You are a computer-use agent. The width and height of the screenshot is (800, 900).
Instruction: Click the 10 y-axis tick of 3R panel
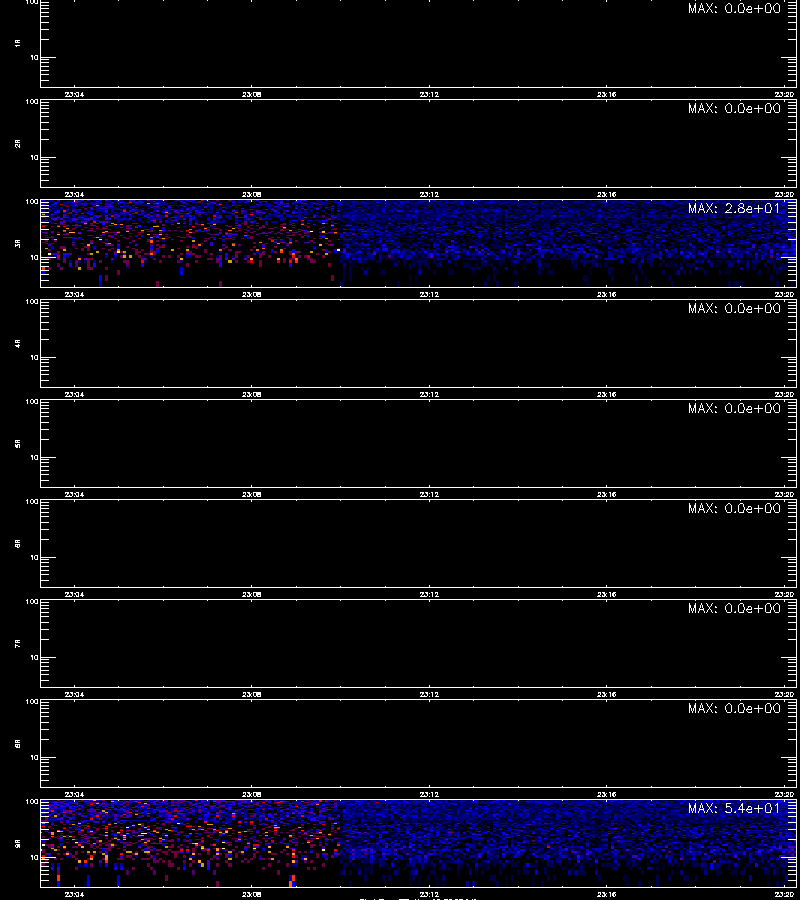point(34,258)
